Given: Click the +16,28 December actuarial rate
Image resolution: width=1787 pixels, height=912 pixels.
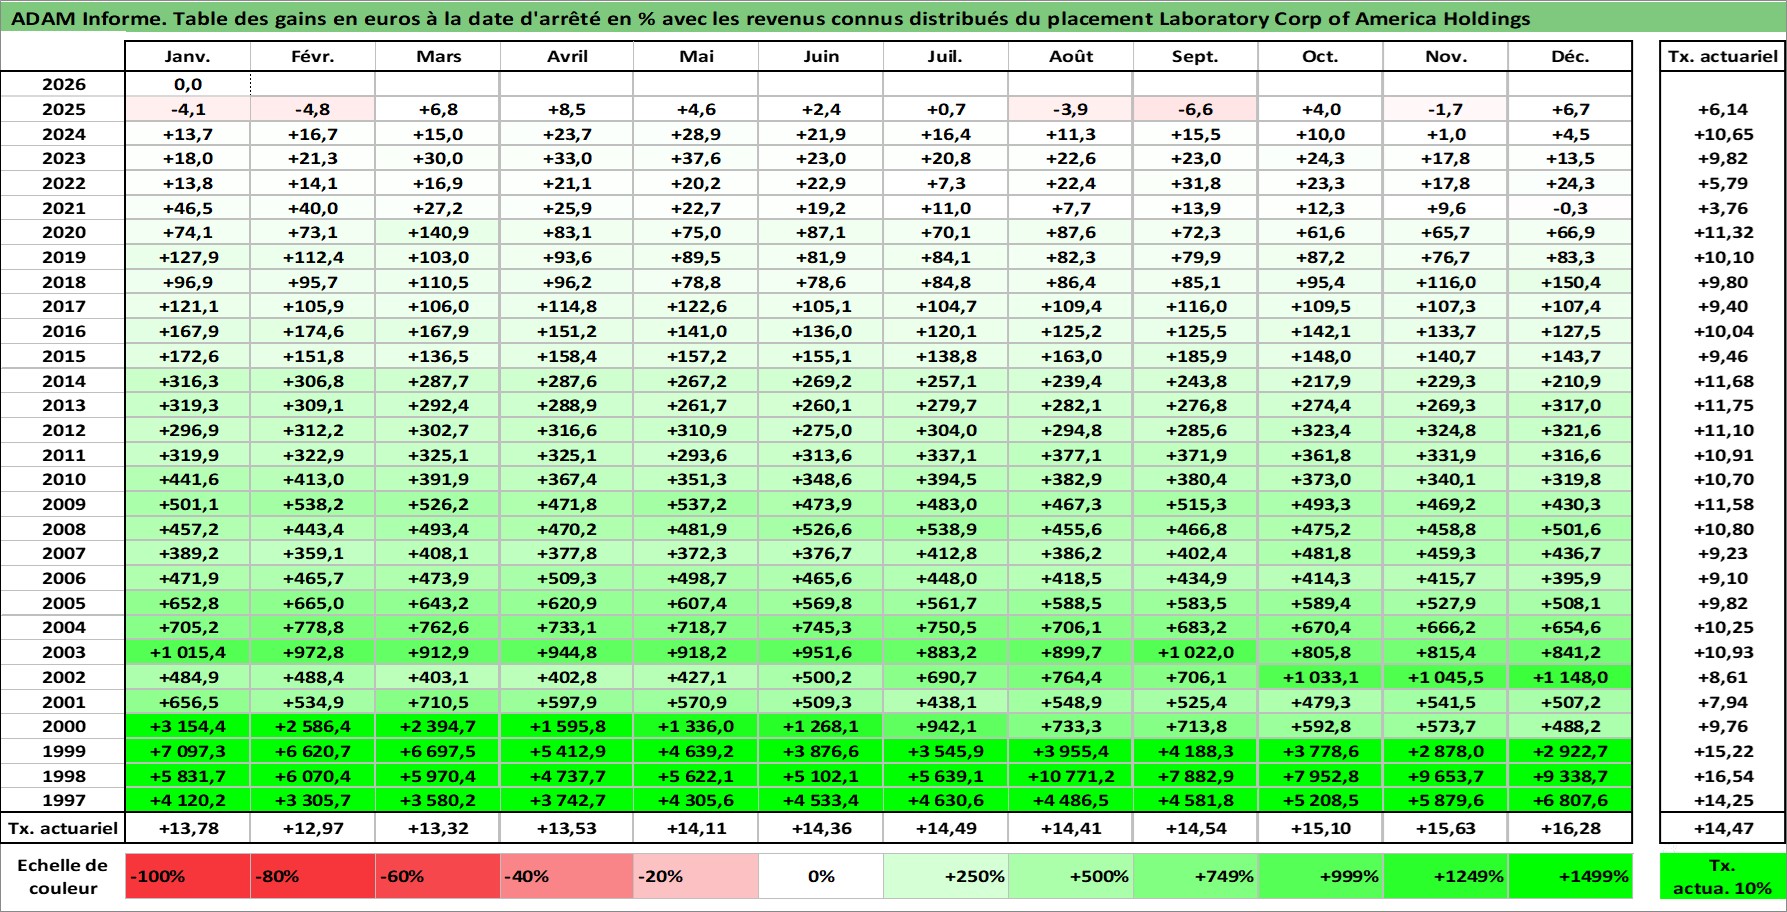Looking at the screenshot, I should click(1570, 828).
